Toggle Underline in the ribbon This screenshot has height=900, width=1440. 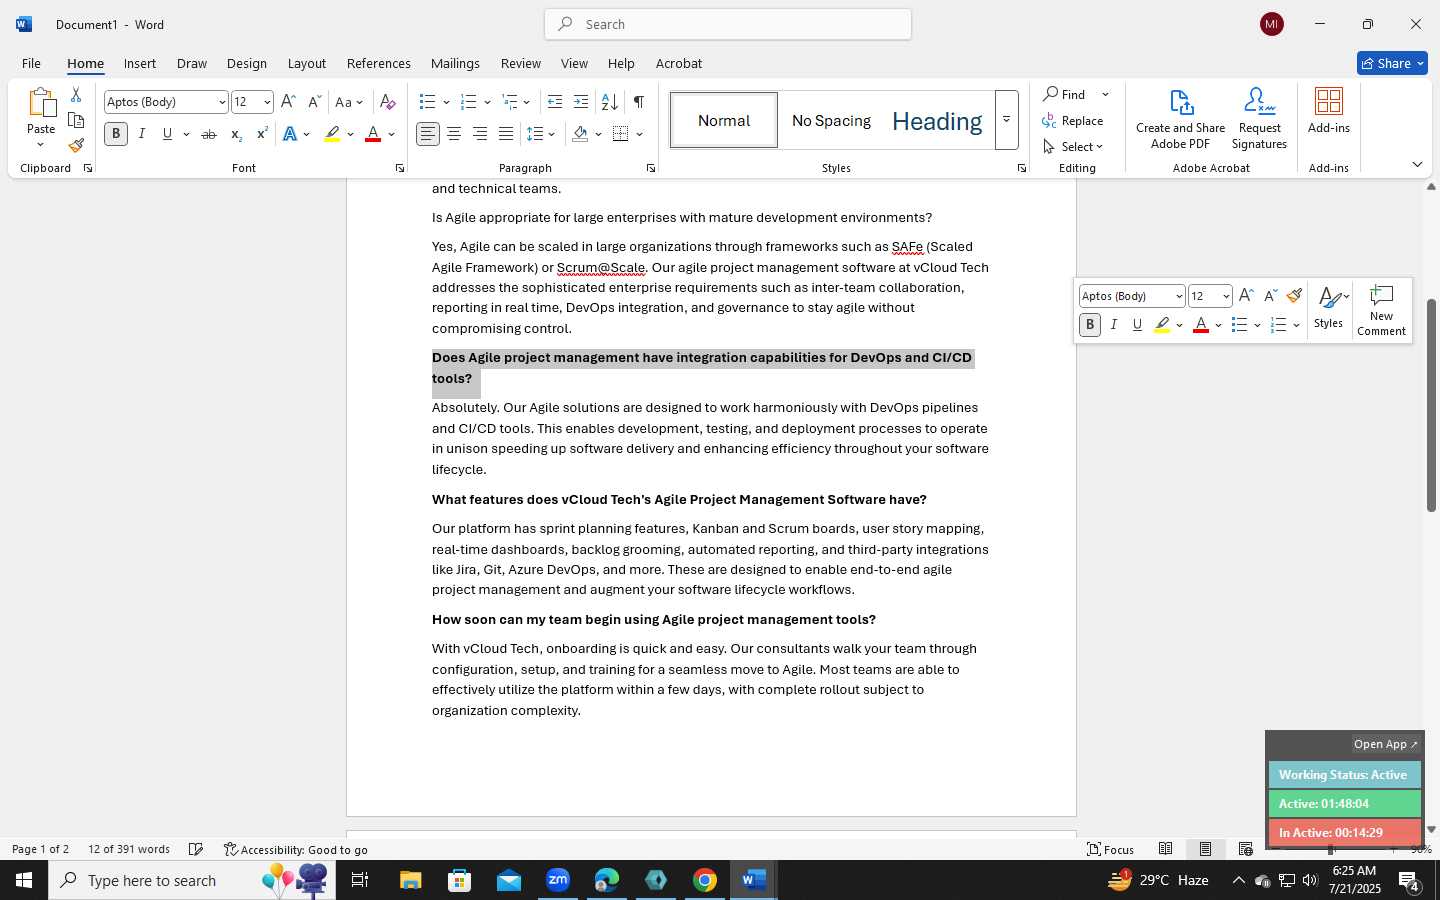point(167,134)
